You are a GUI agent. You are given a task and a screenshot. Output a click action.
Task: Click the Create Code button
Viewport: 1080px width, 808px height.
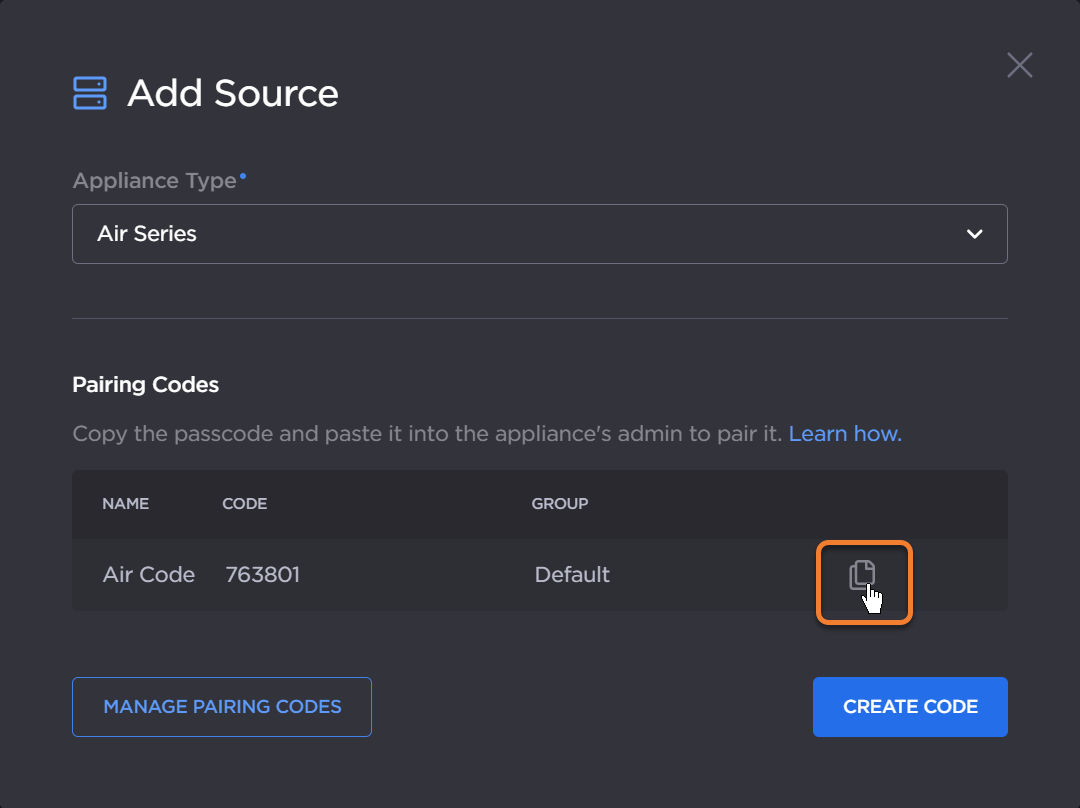pos(909,707)
